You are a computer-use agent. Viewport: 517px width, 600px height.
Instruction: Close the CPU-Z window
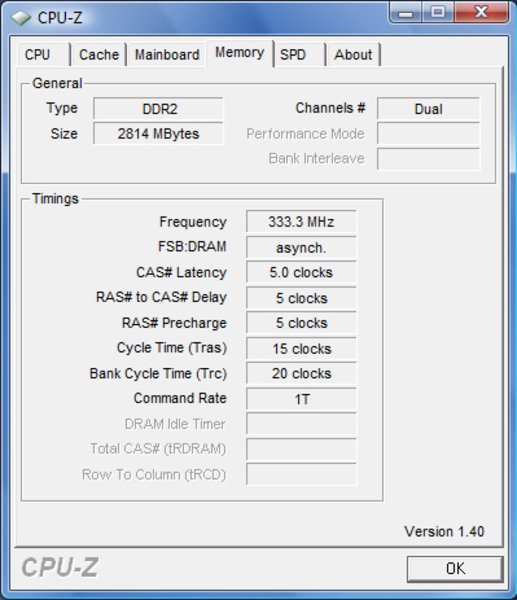[x=481, y=12]
